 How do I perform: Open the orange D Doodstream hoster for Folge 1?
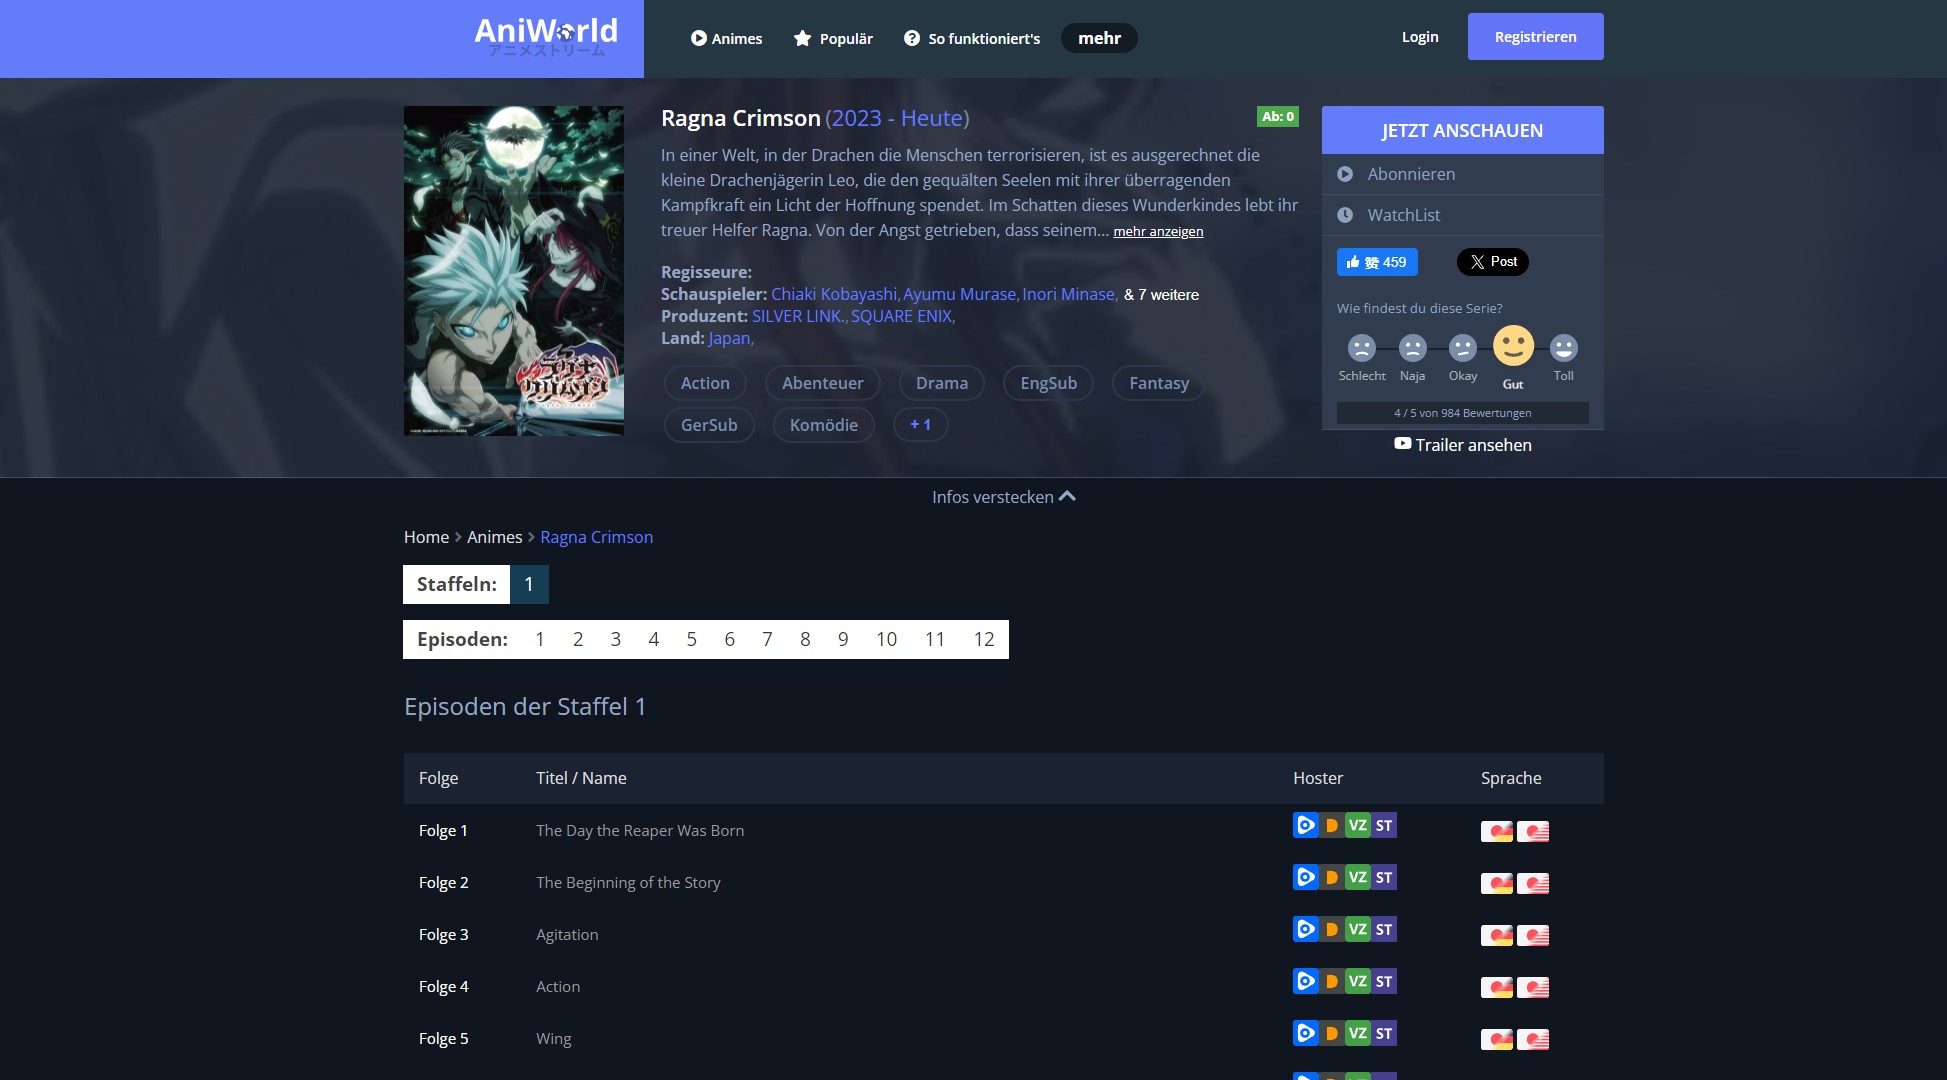pyautogui.click(x=1331, y=825)
